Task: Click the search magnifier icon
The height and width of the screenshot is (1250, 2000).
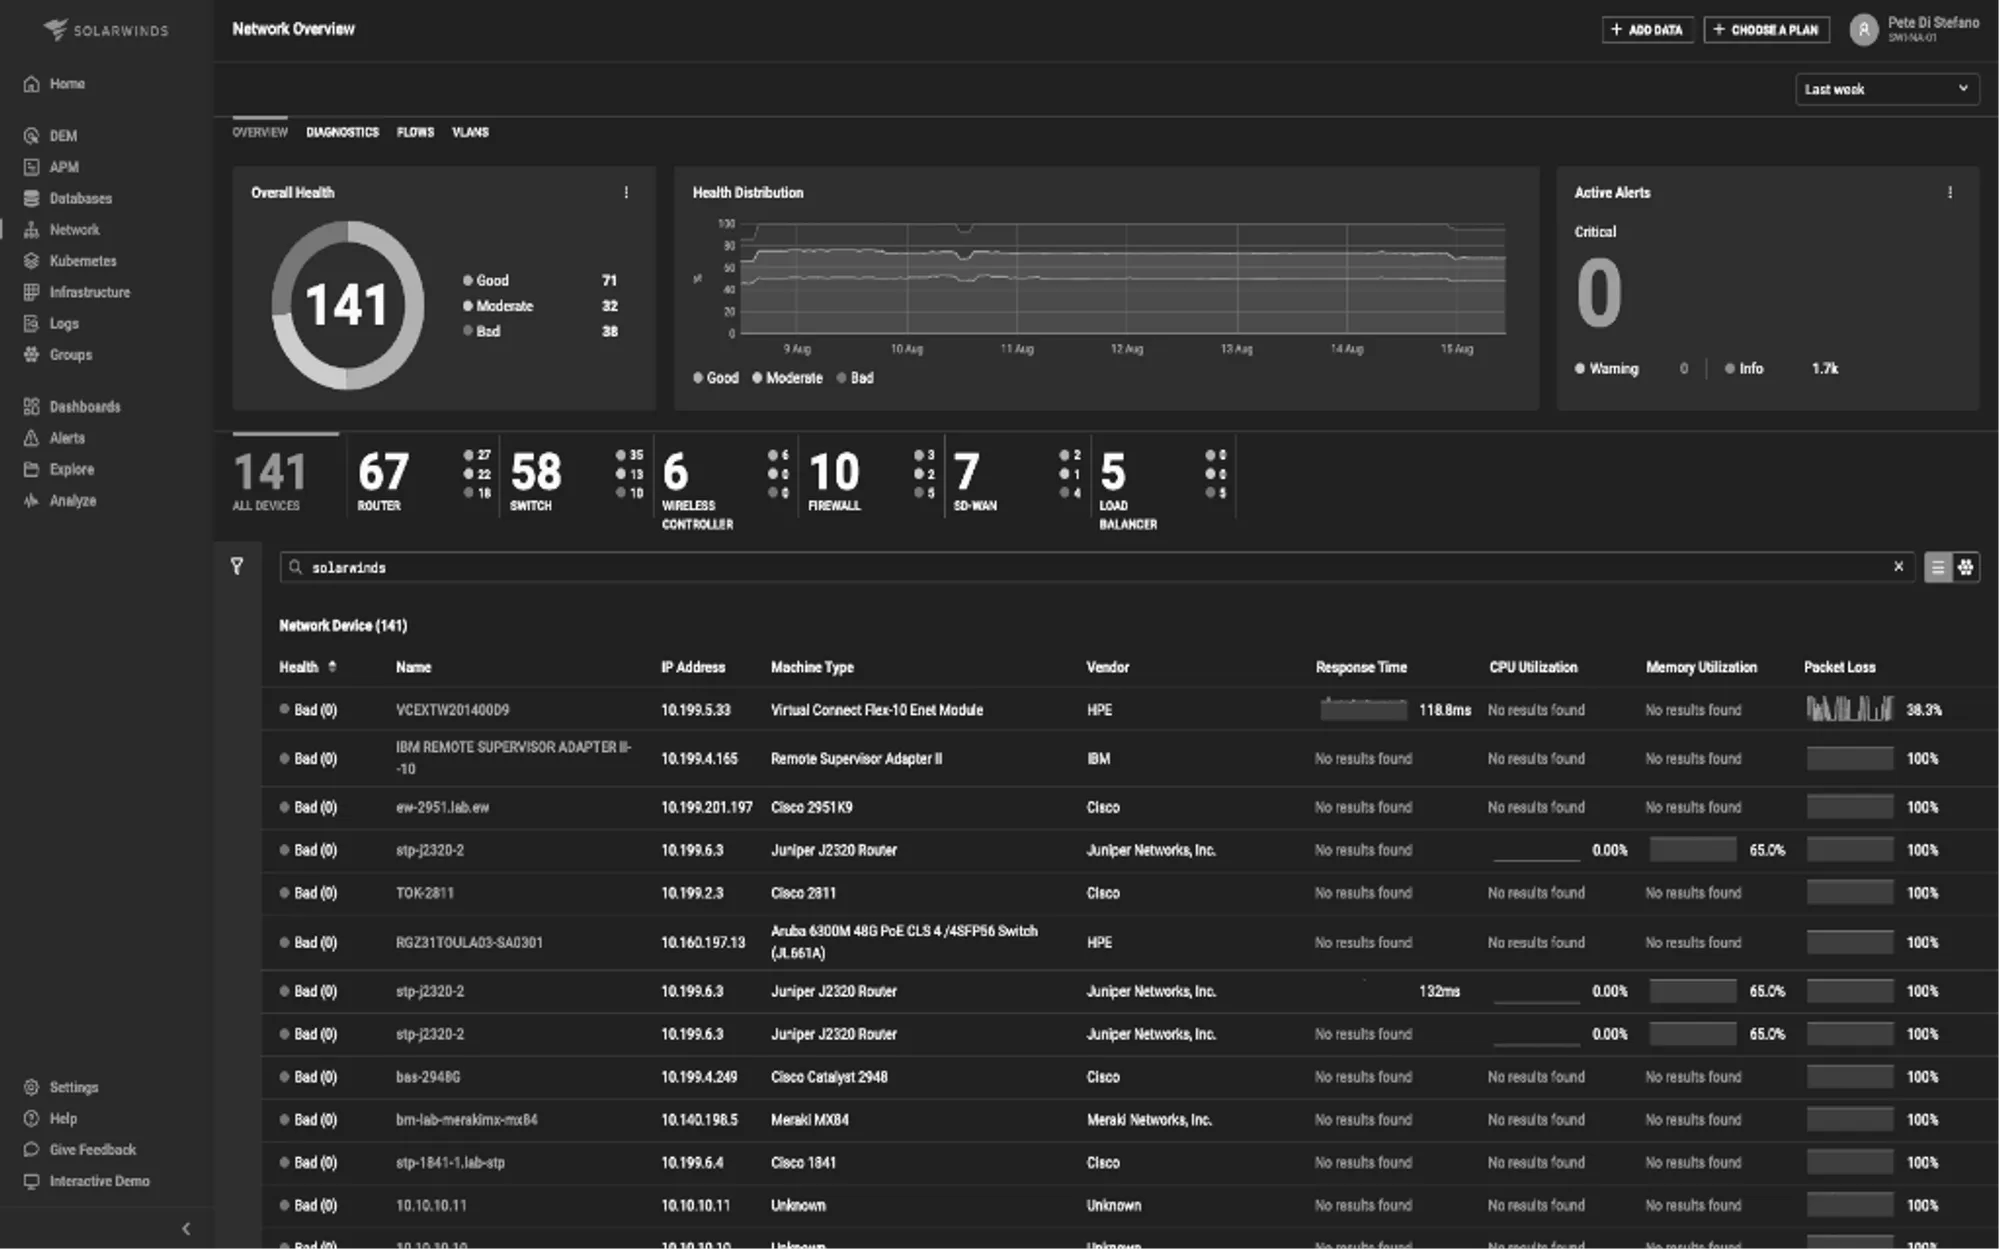Action: point(295,567)
